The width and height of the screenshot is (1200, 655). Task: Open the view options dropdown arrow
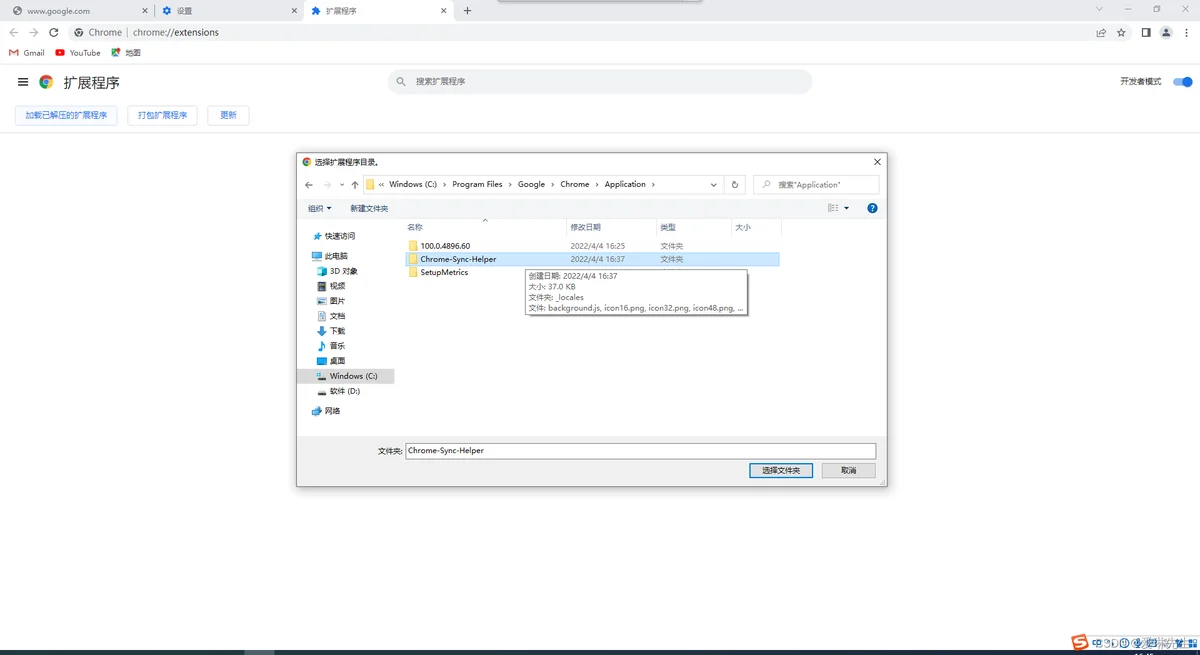[x=846, y=208]
